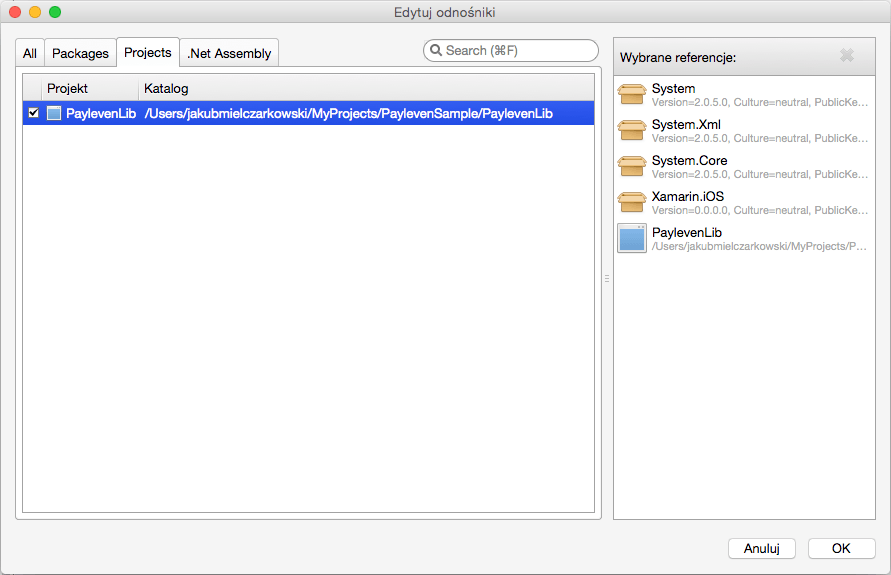Image resolution: width=891 pixels, height=575 pixels.
Task: Select the System.Core reference name
Action: point(689,161)
